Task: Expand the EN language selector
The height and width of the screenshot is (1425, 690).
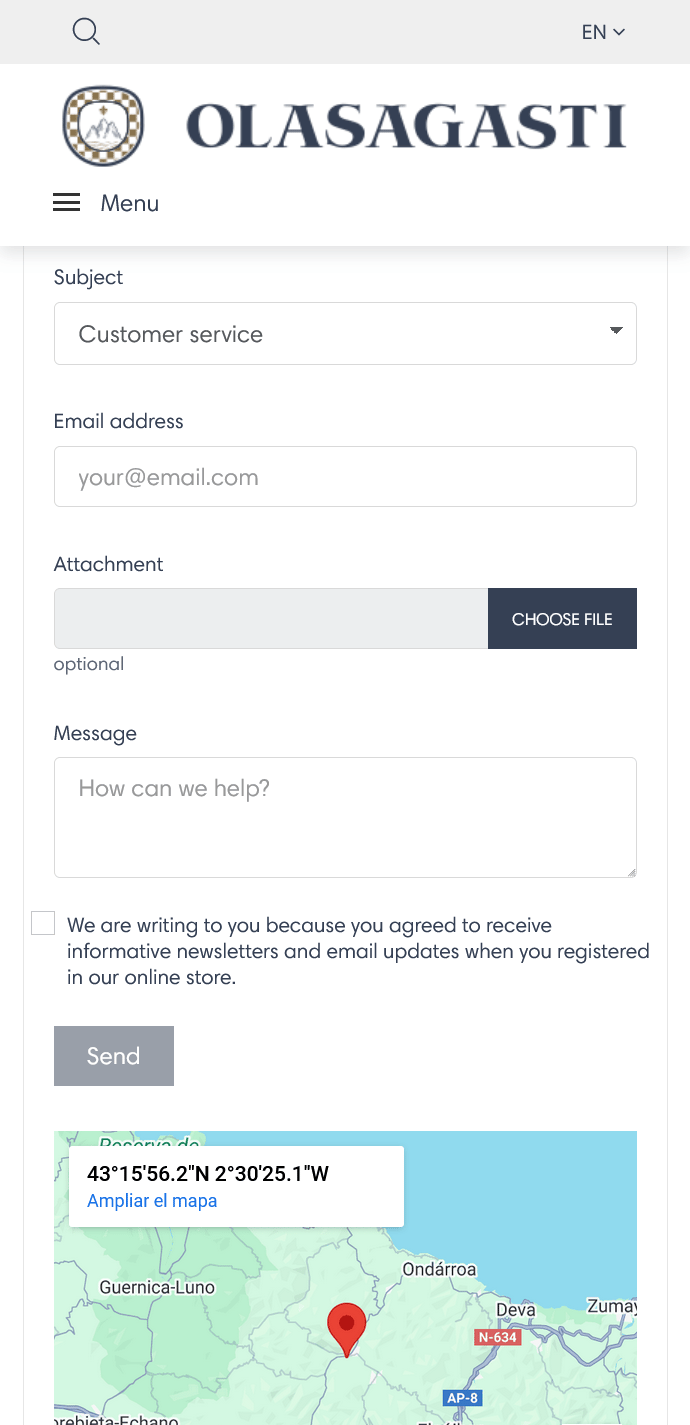Action: (601, 32)
